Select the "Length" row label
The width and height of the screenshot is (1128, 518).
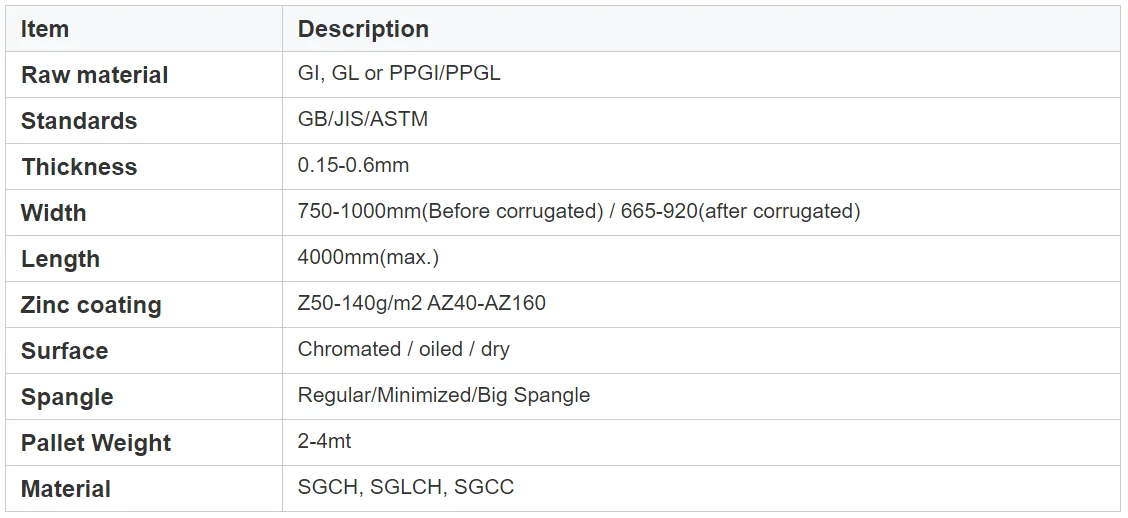[60, 259]
